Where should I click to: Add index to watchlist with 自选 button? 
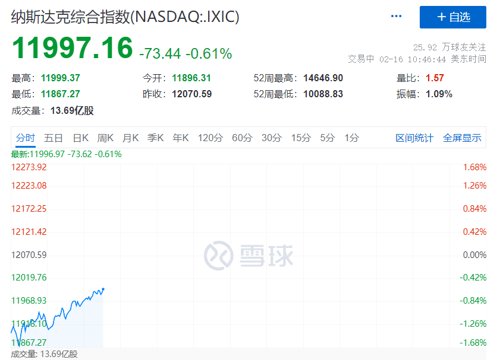pos(453,17)
